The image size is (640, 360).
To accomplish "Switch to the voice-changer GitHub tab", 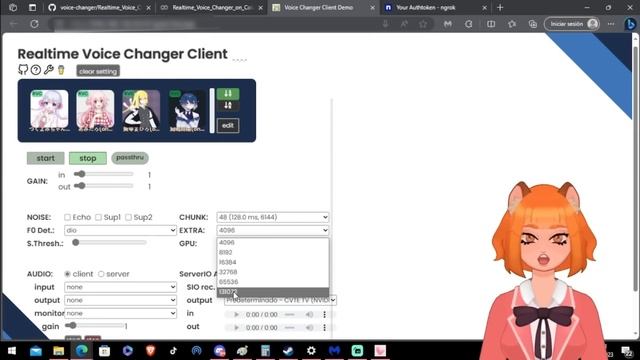I will pos(100,7).
